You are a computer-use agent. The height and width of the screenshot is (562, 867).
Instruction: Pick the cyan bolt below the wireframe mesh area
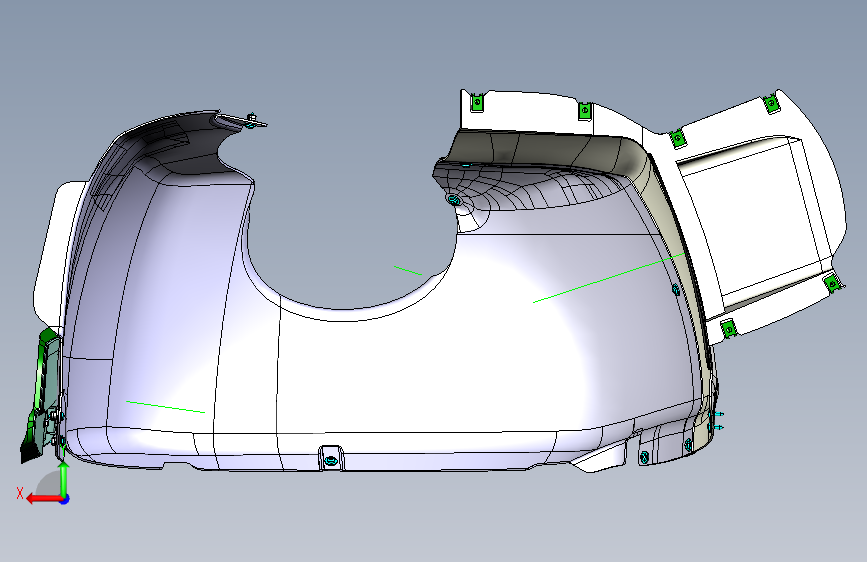point(454,199)
